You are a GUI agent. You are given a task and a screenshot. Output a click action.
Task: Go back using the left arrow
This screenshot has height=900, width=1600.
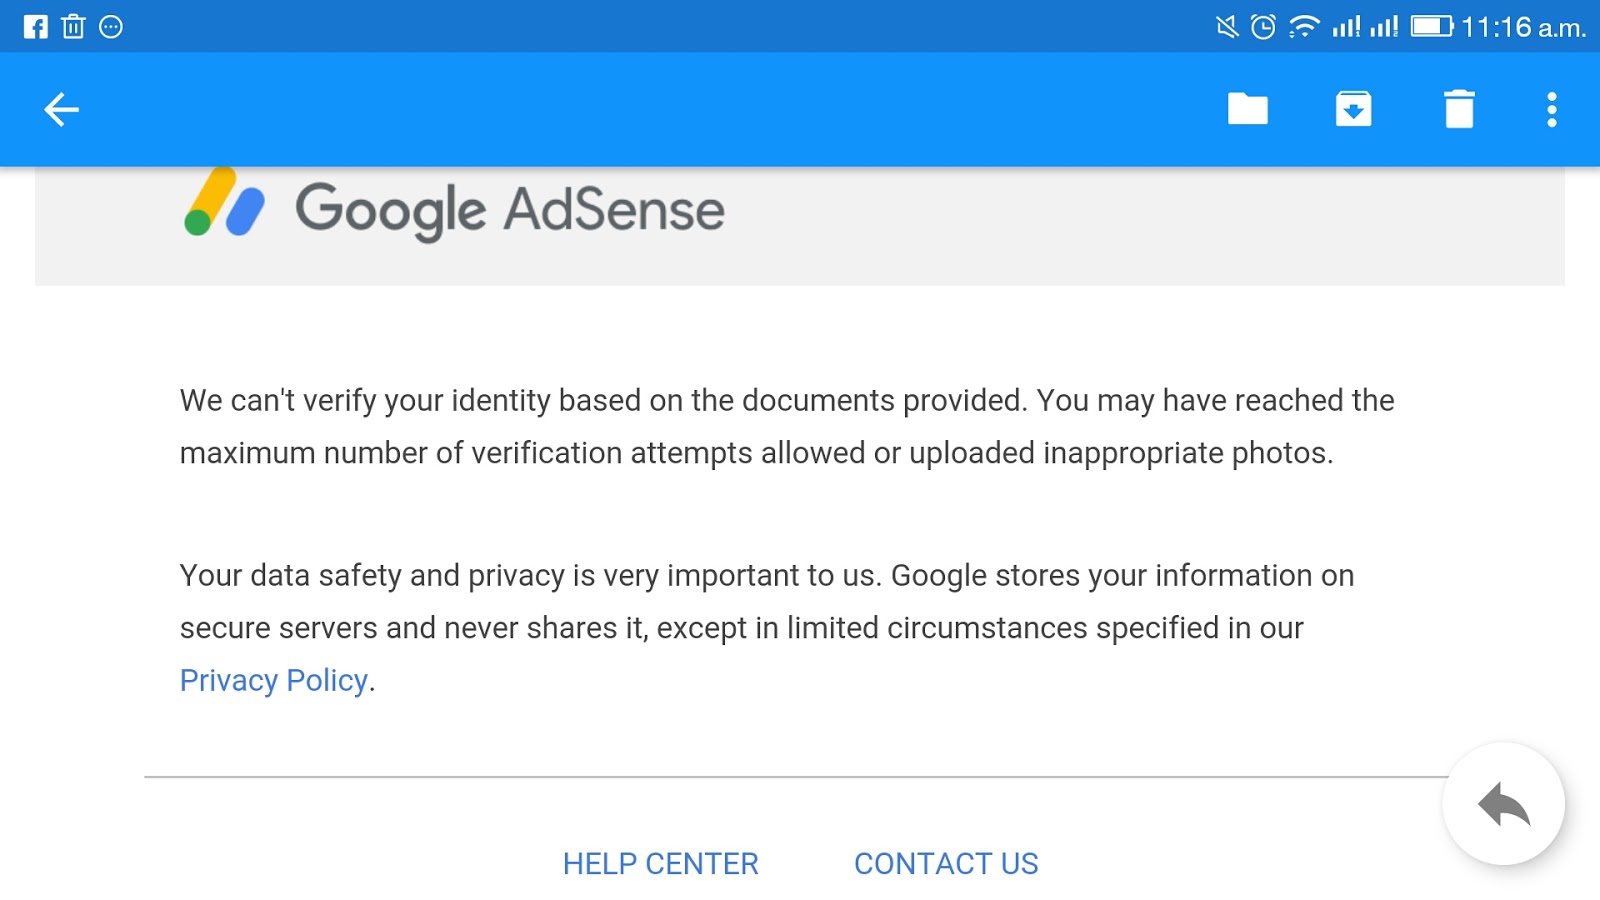61,109
